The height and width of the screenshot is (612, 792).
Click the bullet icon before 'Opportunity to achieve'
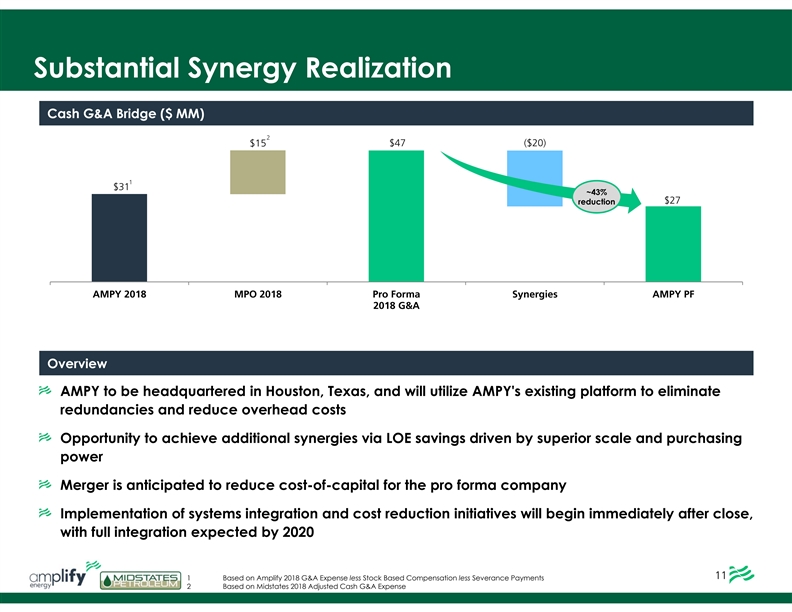tap(45, 439)
